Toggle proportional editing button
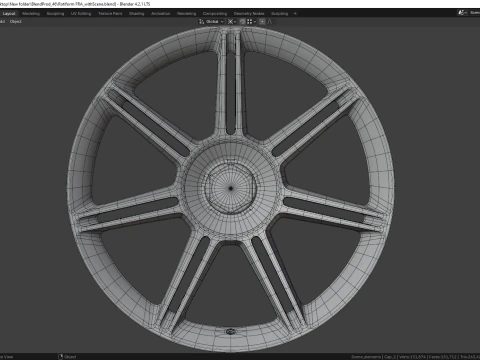The width and height of the screenshot is (480, 360). point(262,22)
